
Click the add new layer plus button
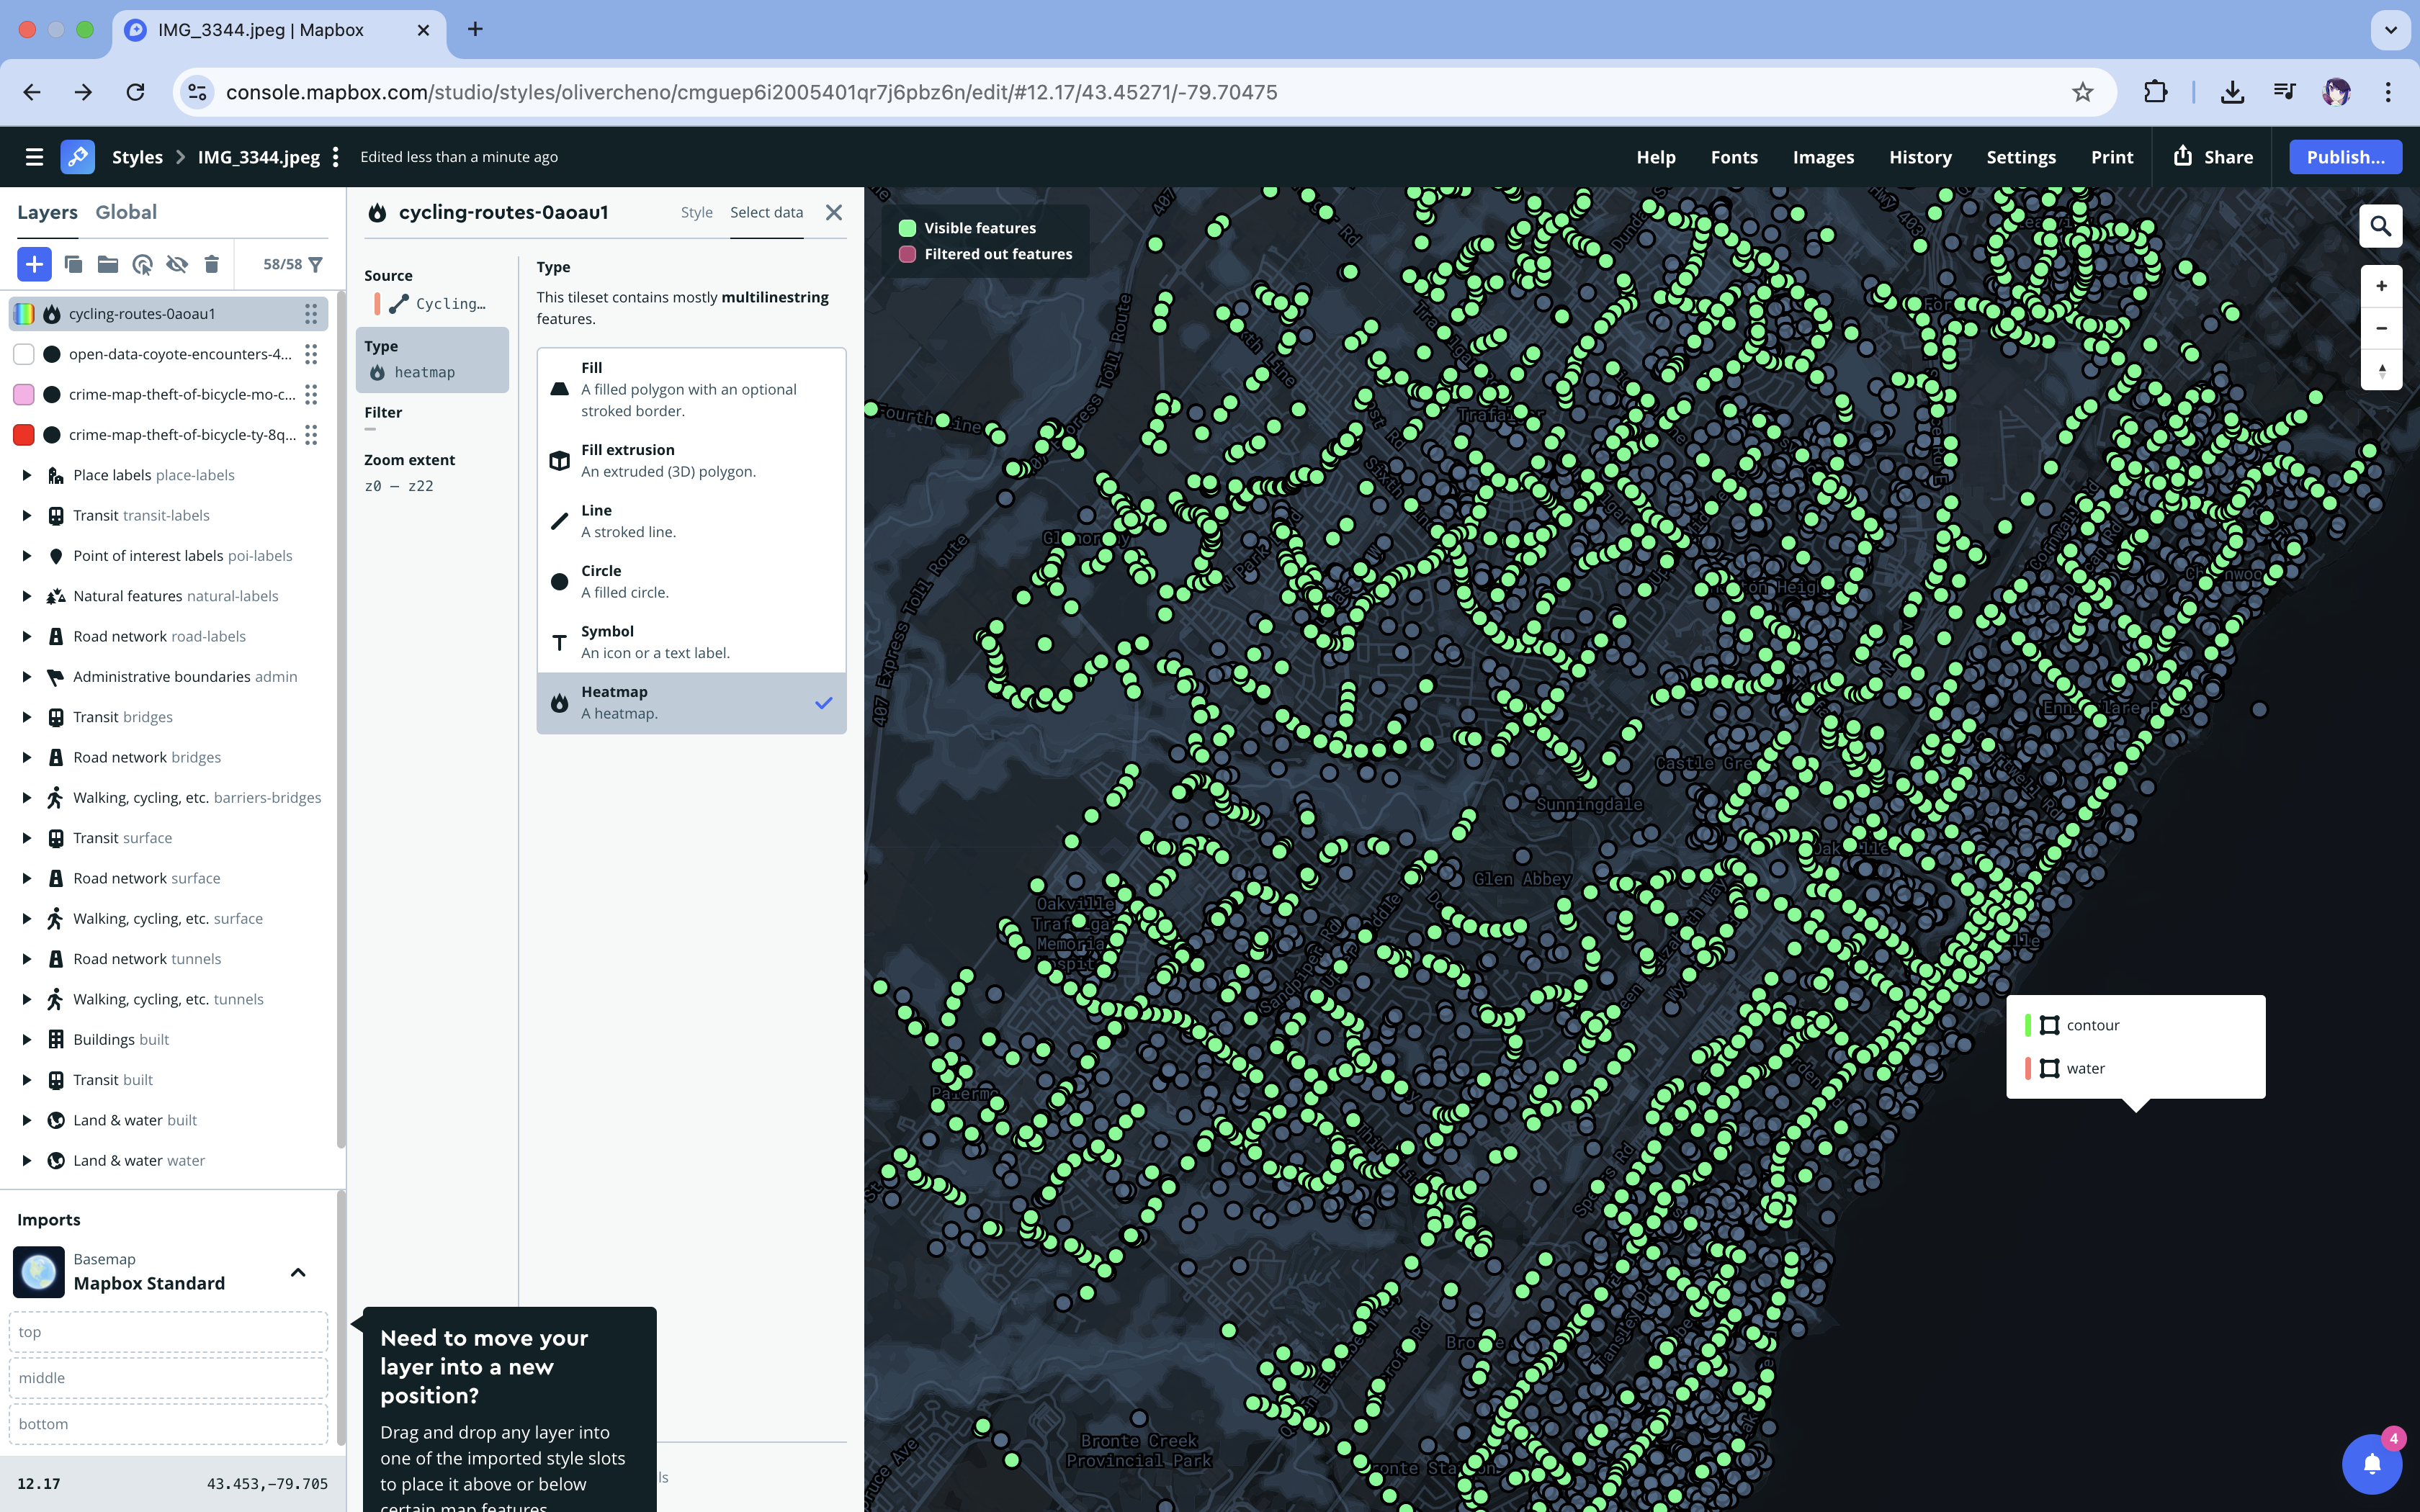[x=34, y=264]
